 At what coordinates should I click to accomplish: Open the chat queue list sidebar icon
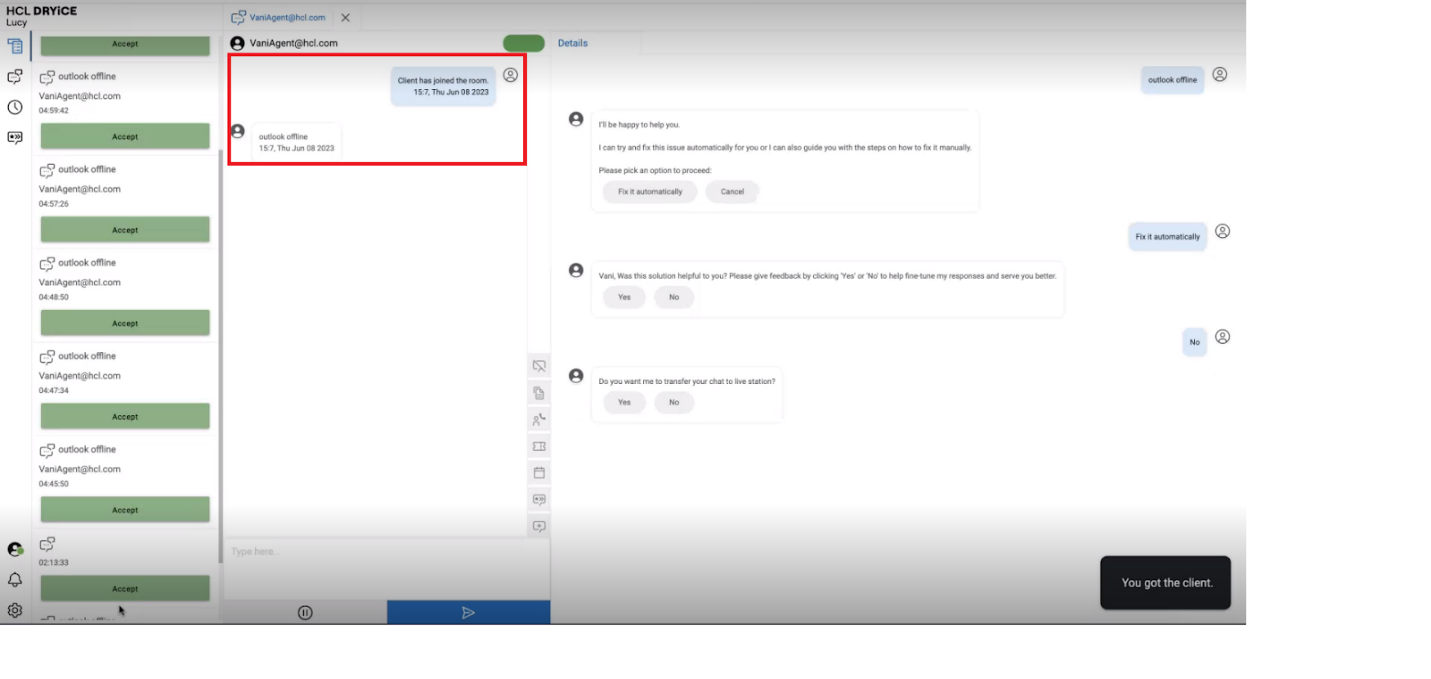point(15,46)
